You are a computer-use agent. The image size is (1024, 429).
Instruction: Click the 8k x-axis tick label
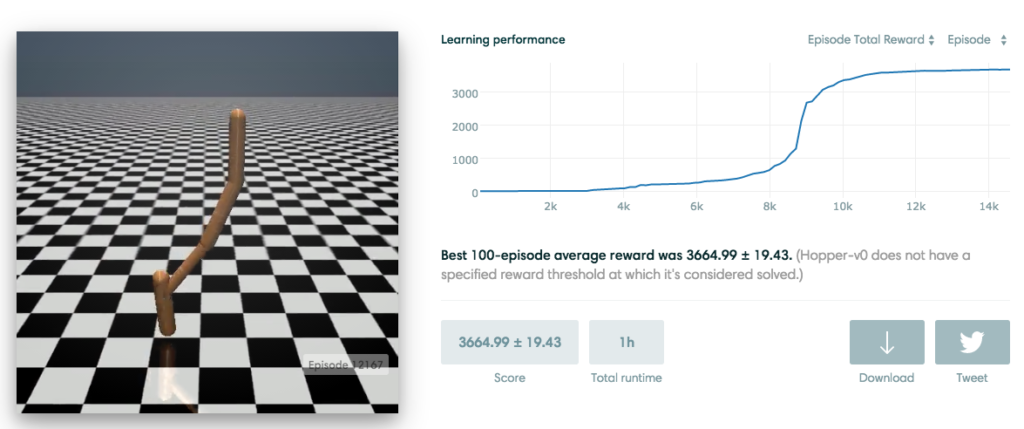(x=769, y=207)
